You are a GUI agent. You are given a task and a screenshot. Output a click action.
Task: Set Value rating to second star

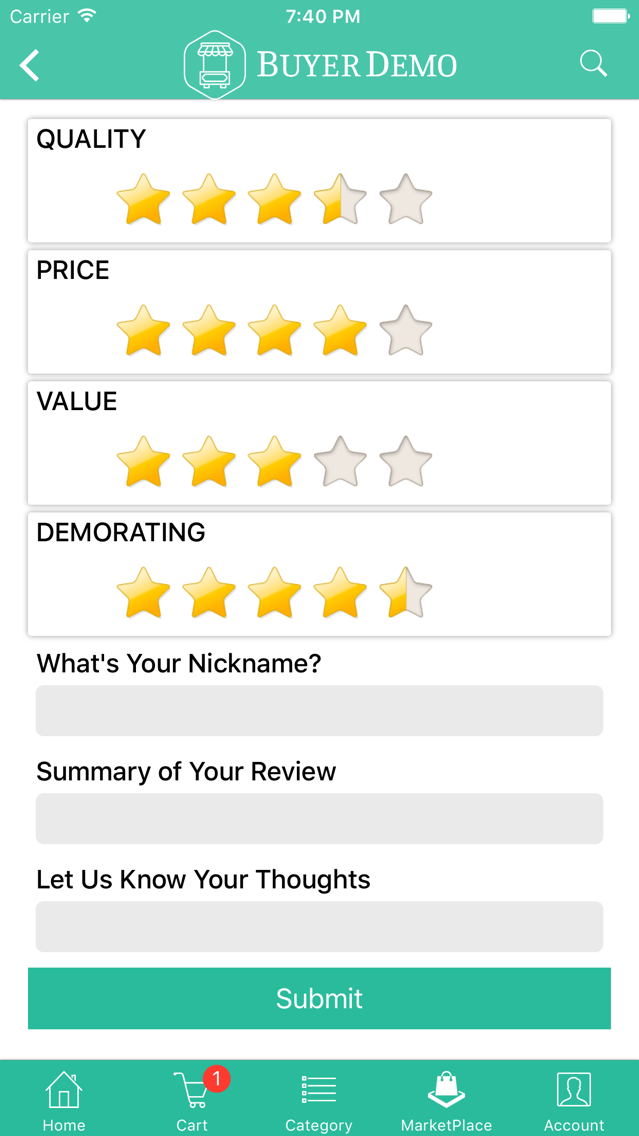209,462
